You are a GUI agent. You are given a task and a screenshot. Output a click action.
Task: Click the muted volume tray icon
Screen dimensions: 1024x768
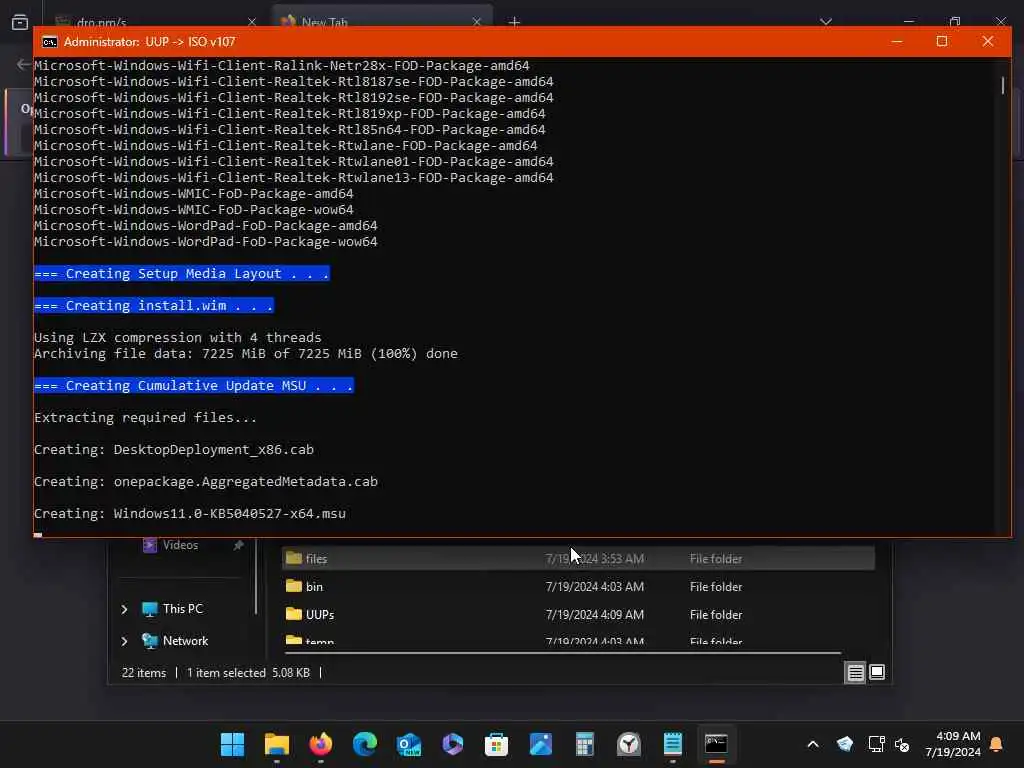pyautogui.click(x=902, y=744)
